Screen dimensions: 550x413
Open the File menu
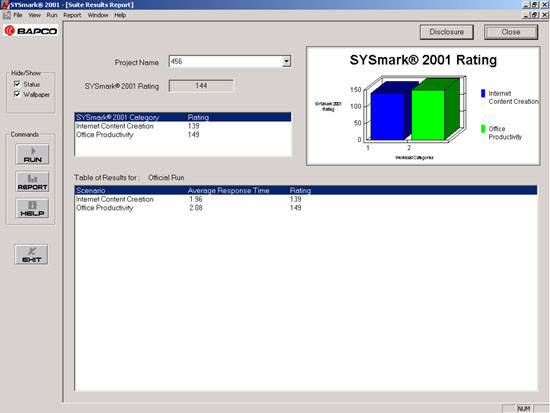pyautogui.click(x=18, y=15)
